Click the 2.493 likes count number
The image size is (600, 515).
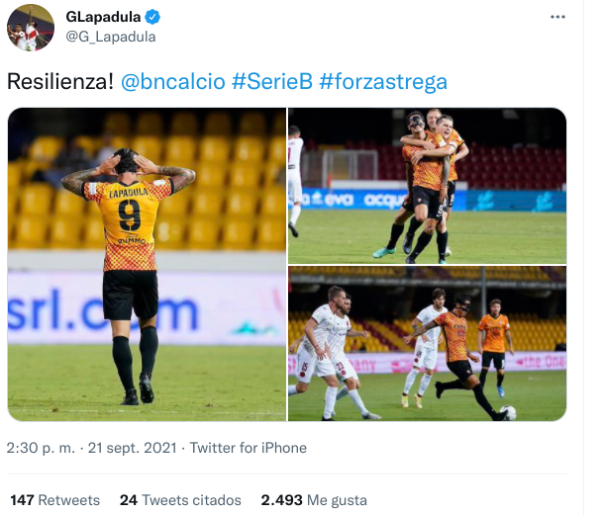click(282, 500)
